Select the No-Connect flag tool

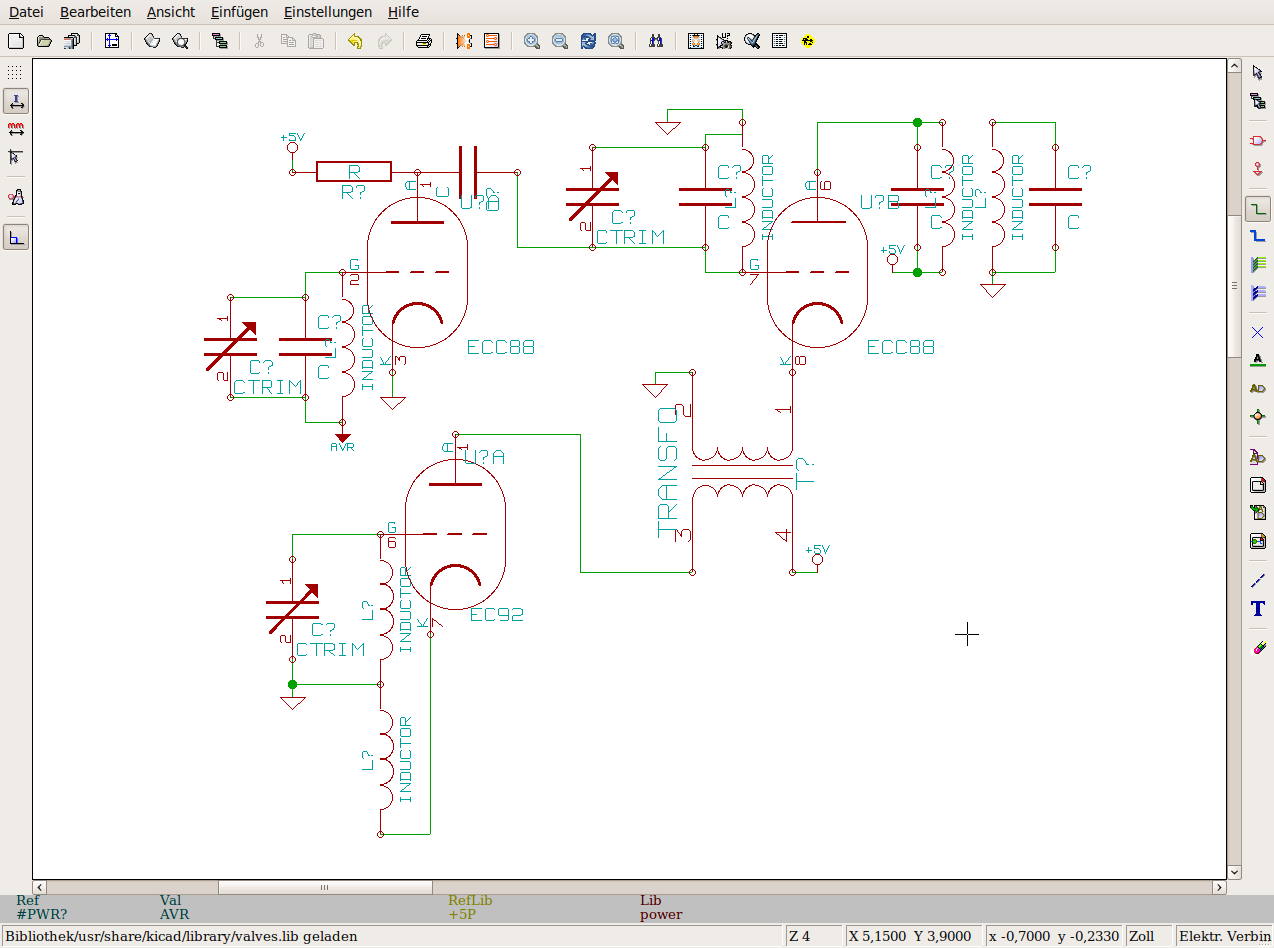1258,332
